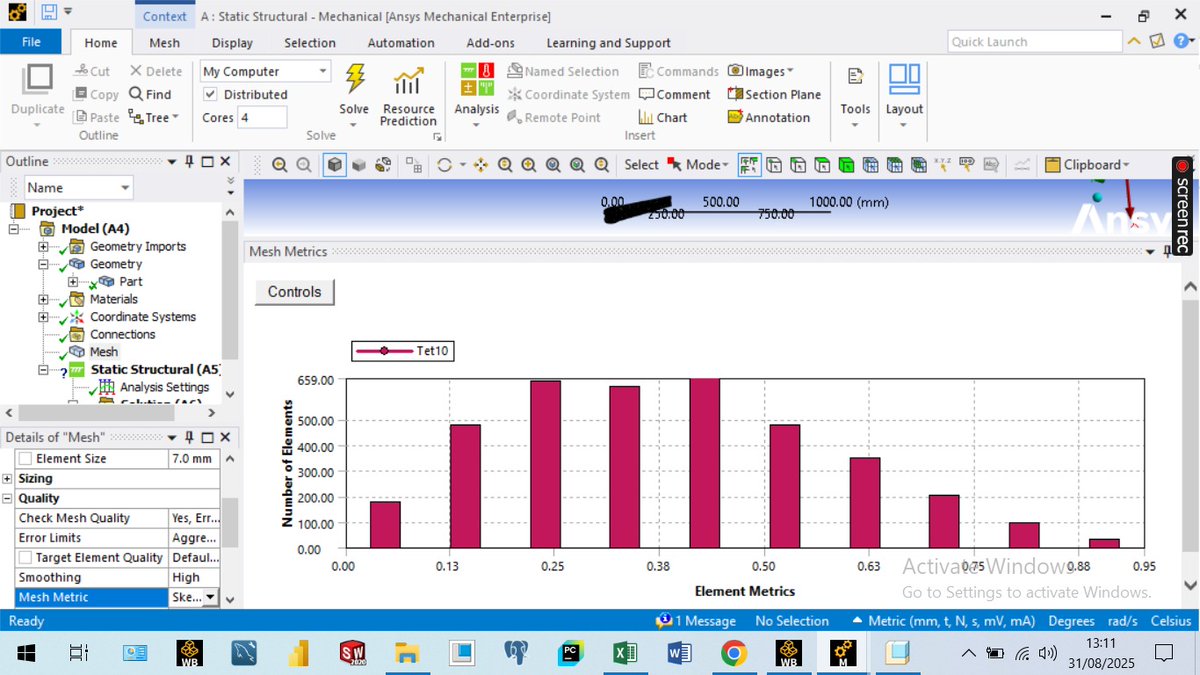1200x675 pixels.
Task: Select the Mesh item in the tree
Action: (x=104, y=352)
